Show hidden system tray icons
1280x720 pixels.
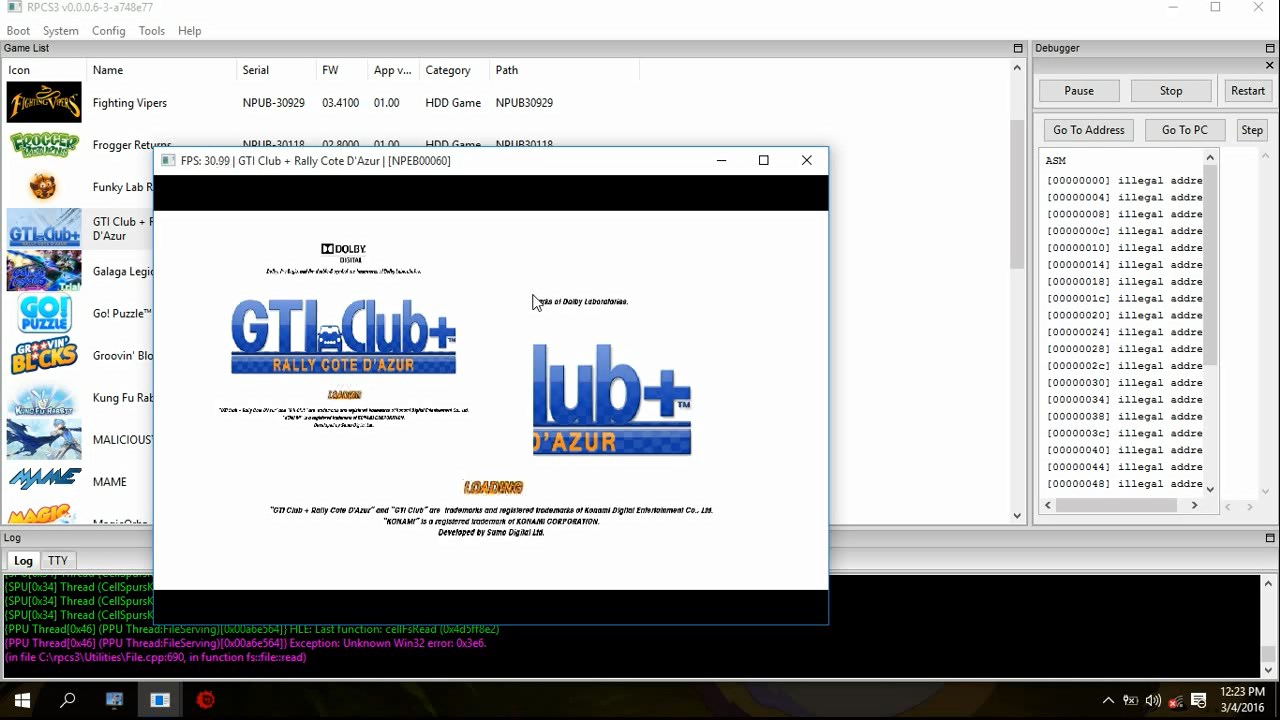pos(1108,700)
